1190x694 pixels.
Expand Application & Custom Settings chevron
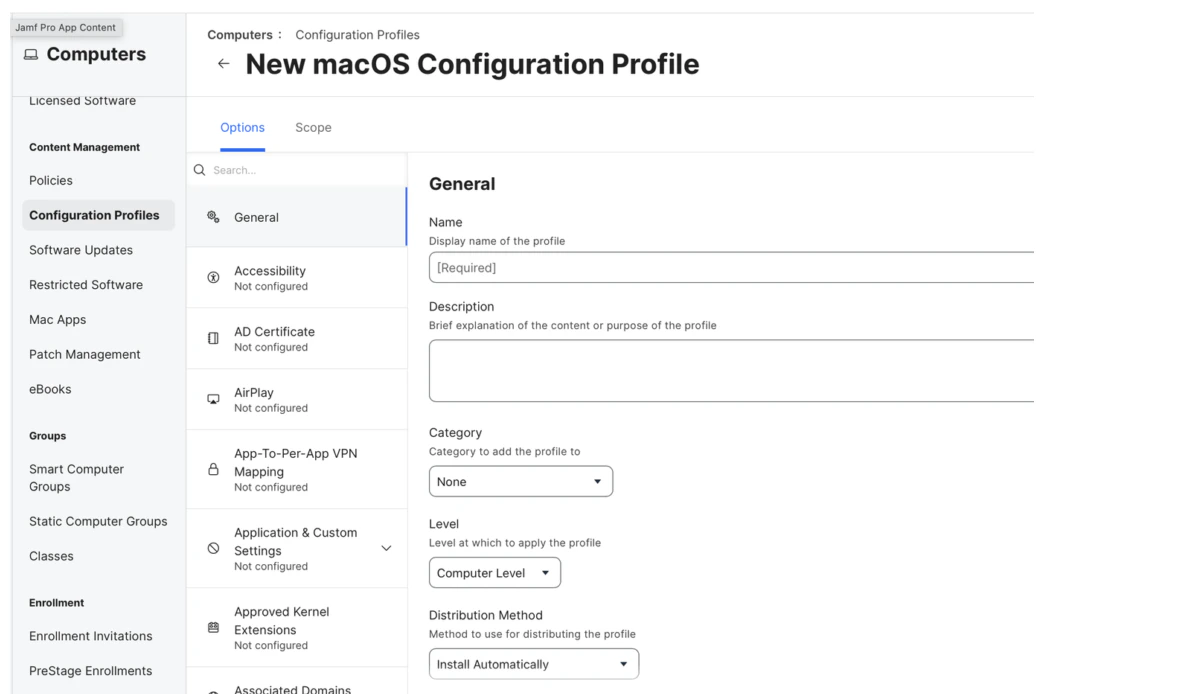coord(387,548)
